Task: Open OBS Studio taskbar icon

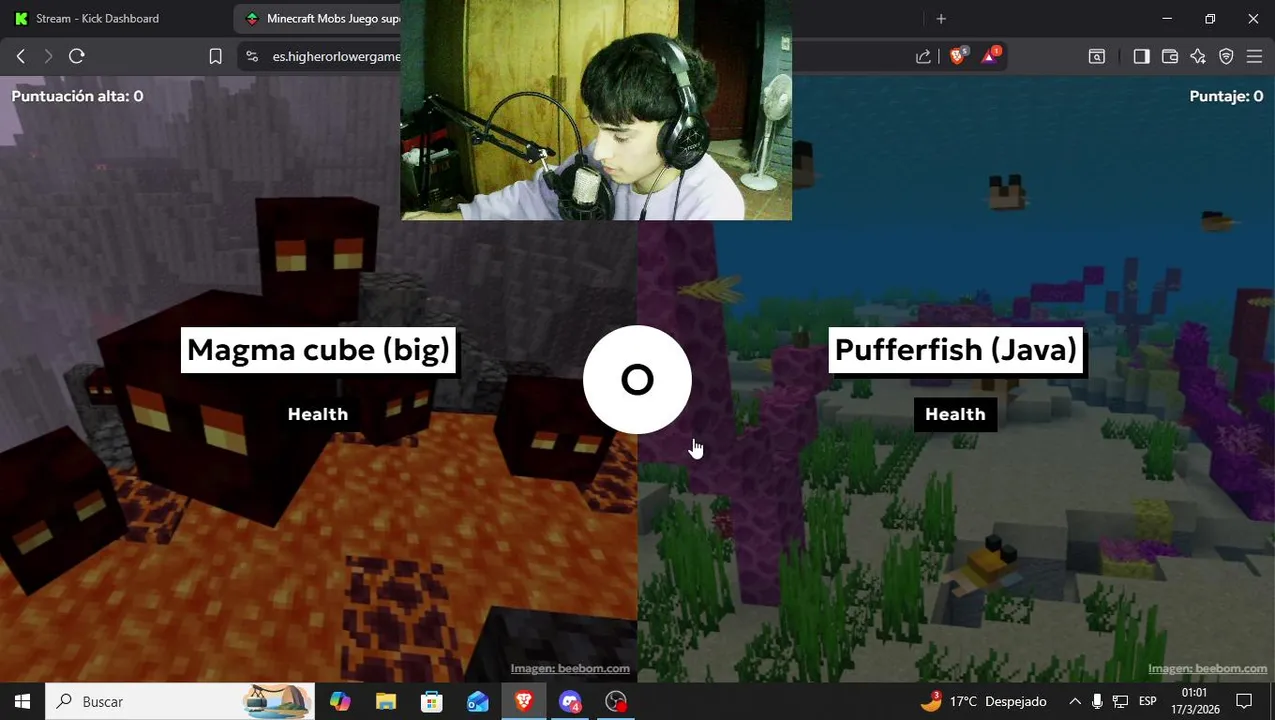Action: (616, 702)
